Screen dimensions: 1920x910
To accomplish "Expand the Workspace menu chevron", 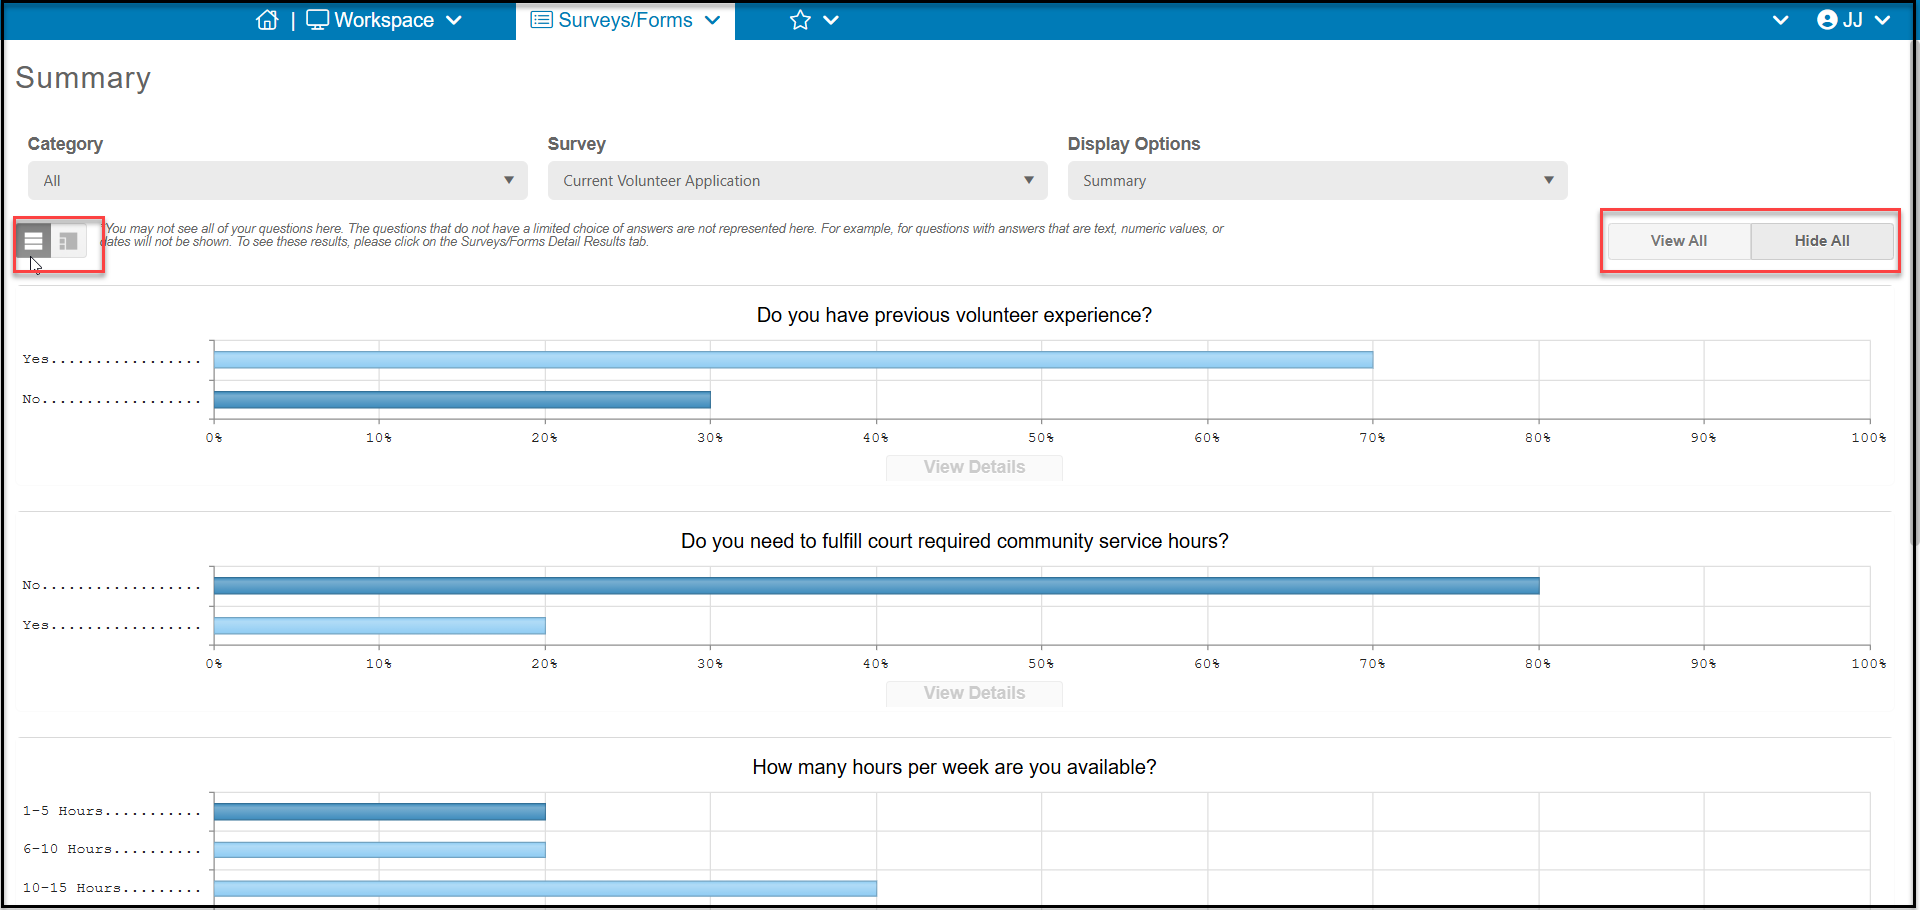I will tap(454, 20).
